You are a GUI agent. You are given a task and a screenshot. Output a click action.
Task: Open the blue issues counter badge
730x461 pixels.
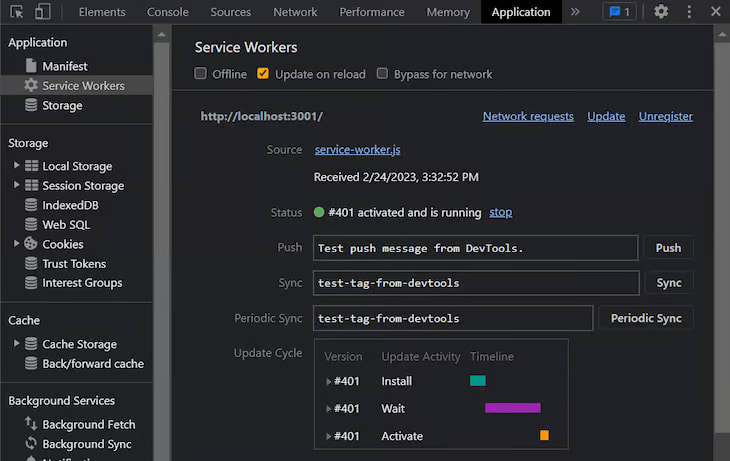(x=619, y=12)
